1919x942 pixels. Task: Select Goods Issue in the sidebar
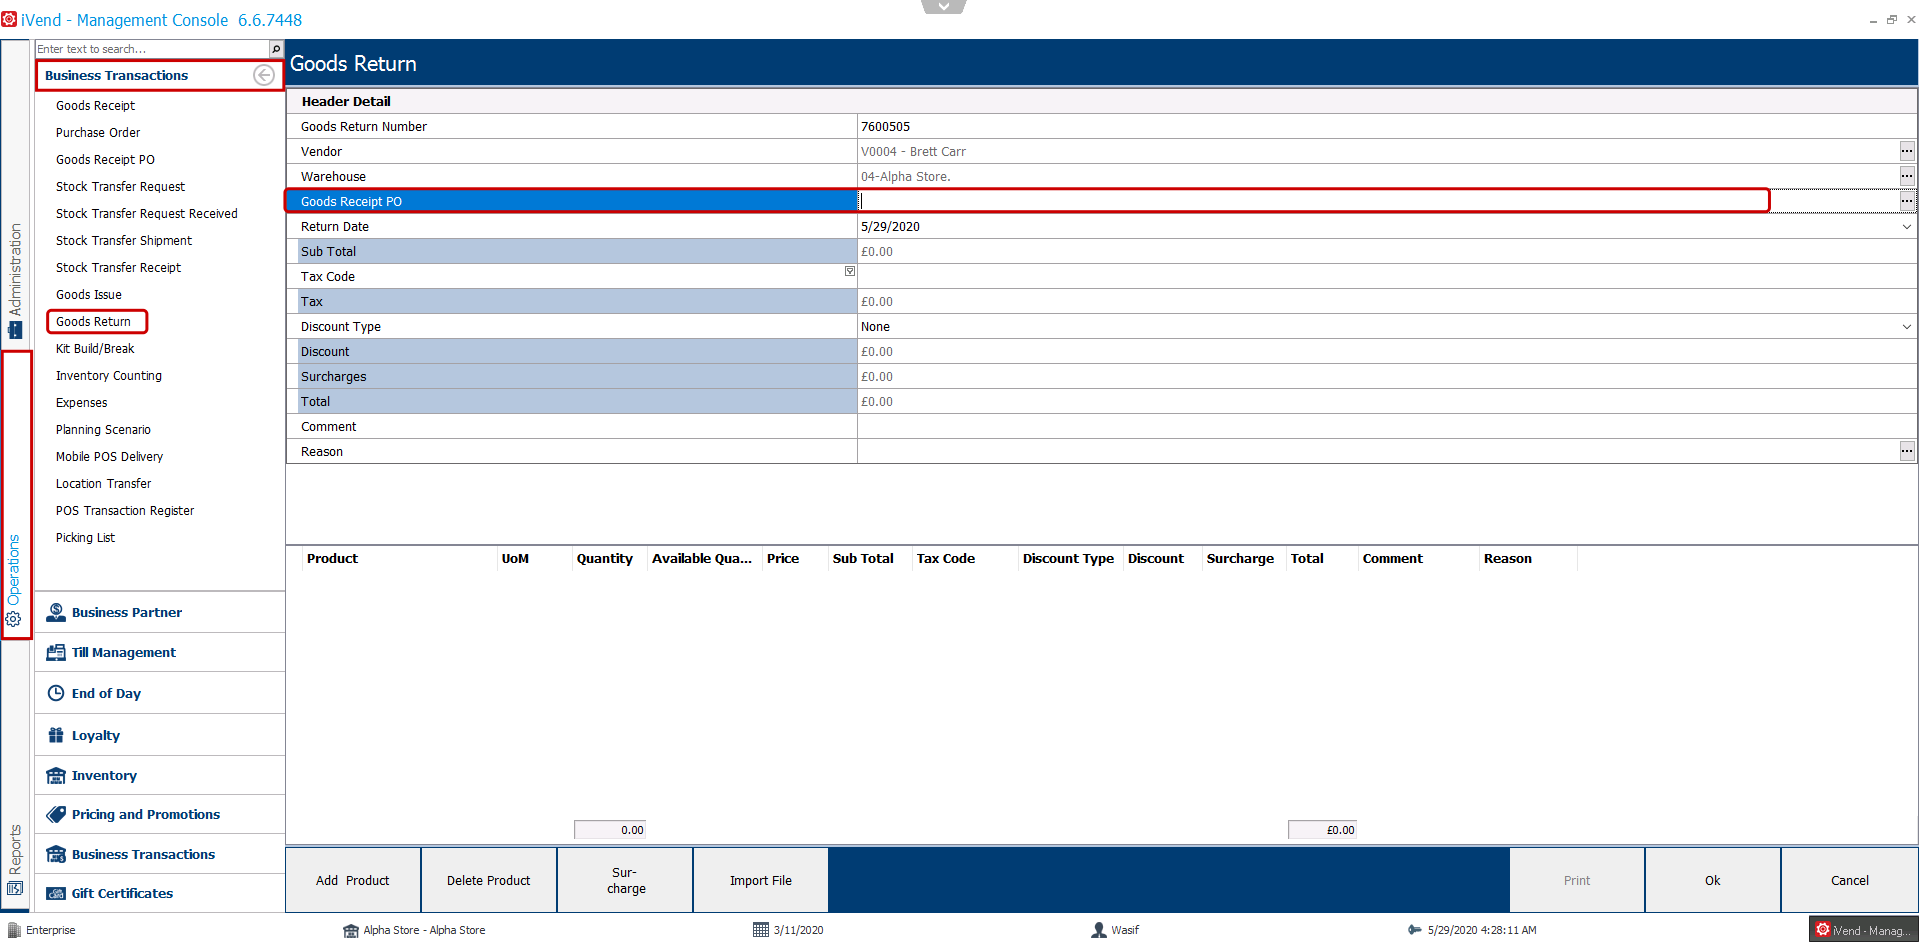point(89,294)
